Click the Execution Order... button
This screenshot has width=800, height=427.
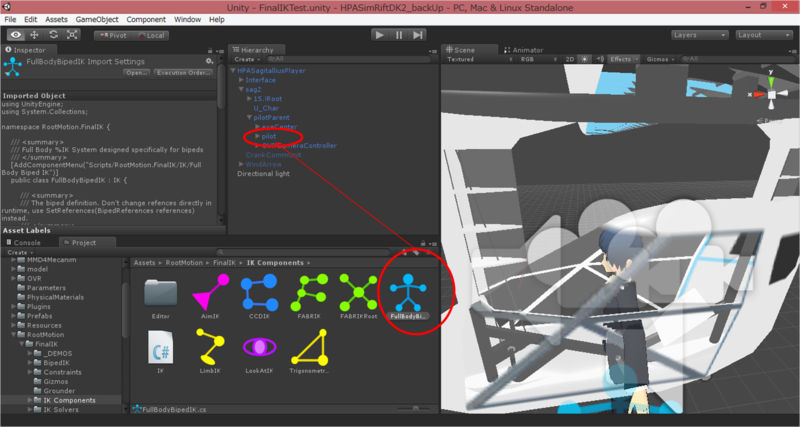click(x=183, y=72)
